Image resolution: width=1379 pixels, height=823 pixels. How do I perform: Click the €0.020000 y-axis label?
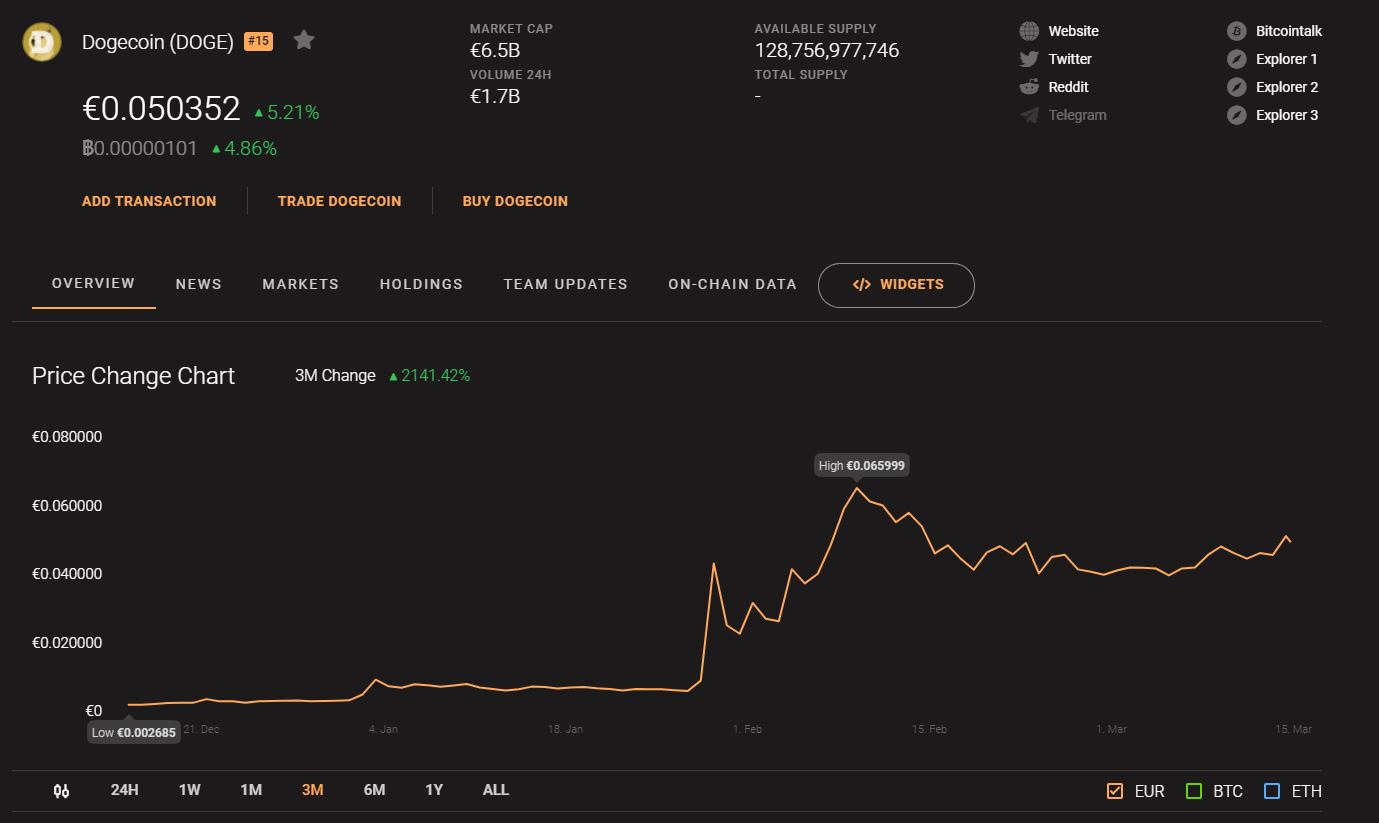click(67, 643)
